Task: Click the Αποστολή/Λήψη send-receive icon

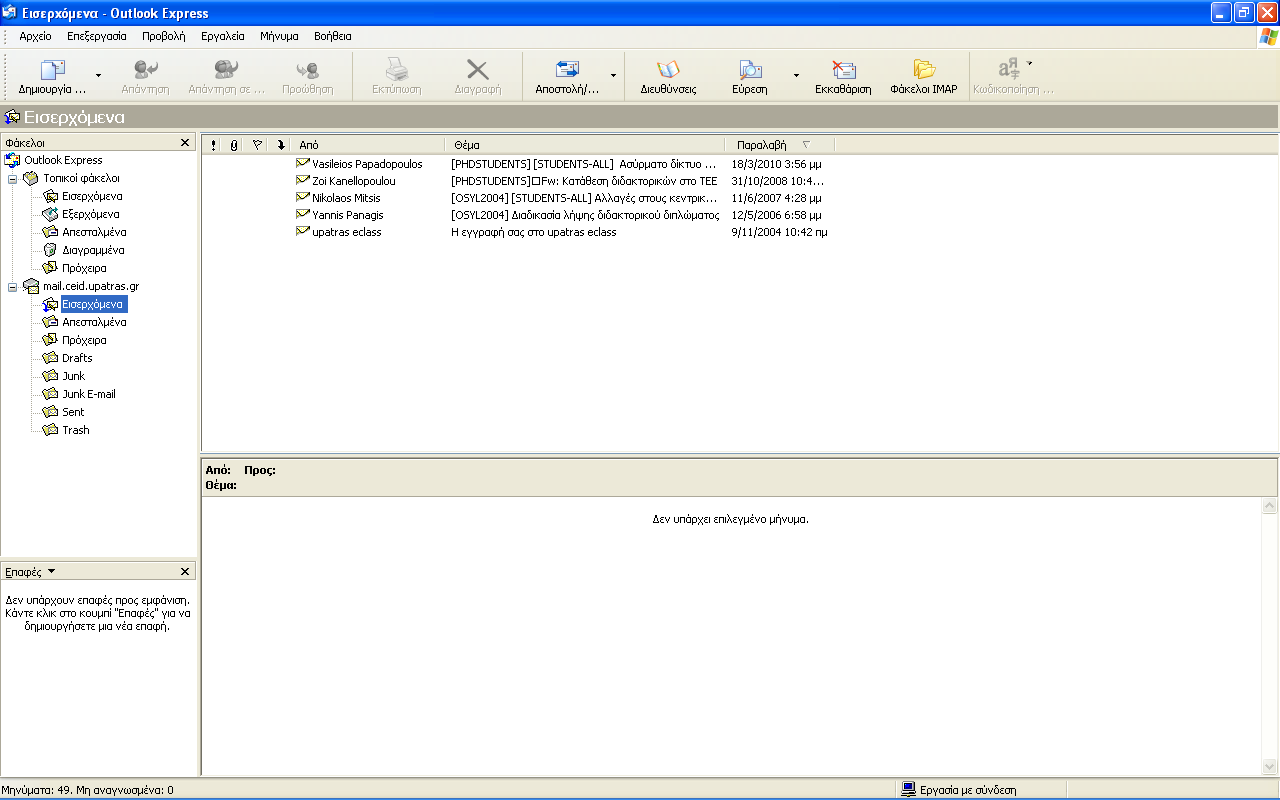Action: pos(567,70)
